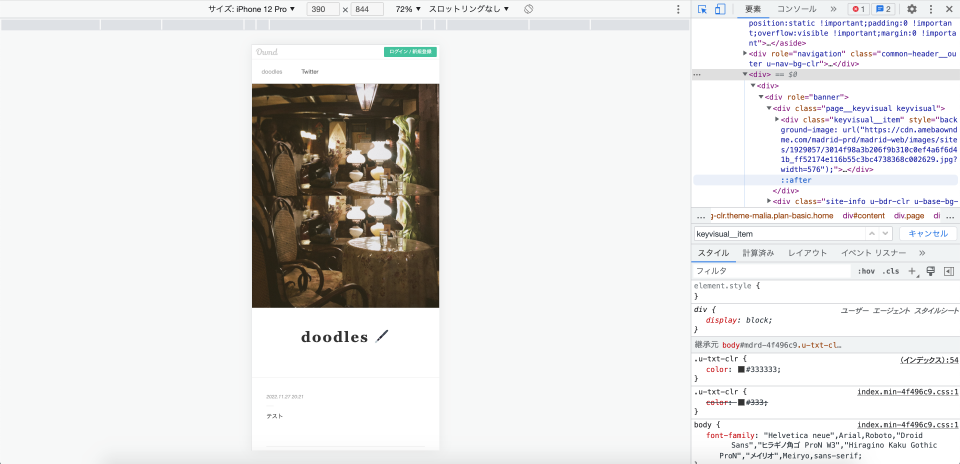Viewport: 960px width, 464px height.
Task: Toggle the .cls class editor
Action: pos(890,271)
